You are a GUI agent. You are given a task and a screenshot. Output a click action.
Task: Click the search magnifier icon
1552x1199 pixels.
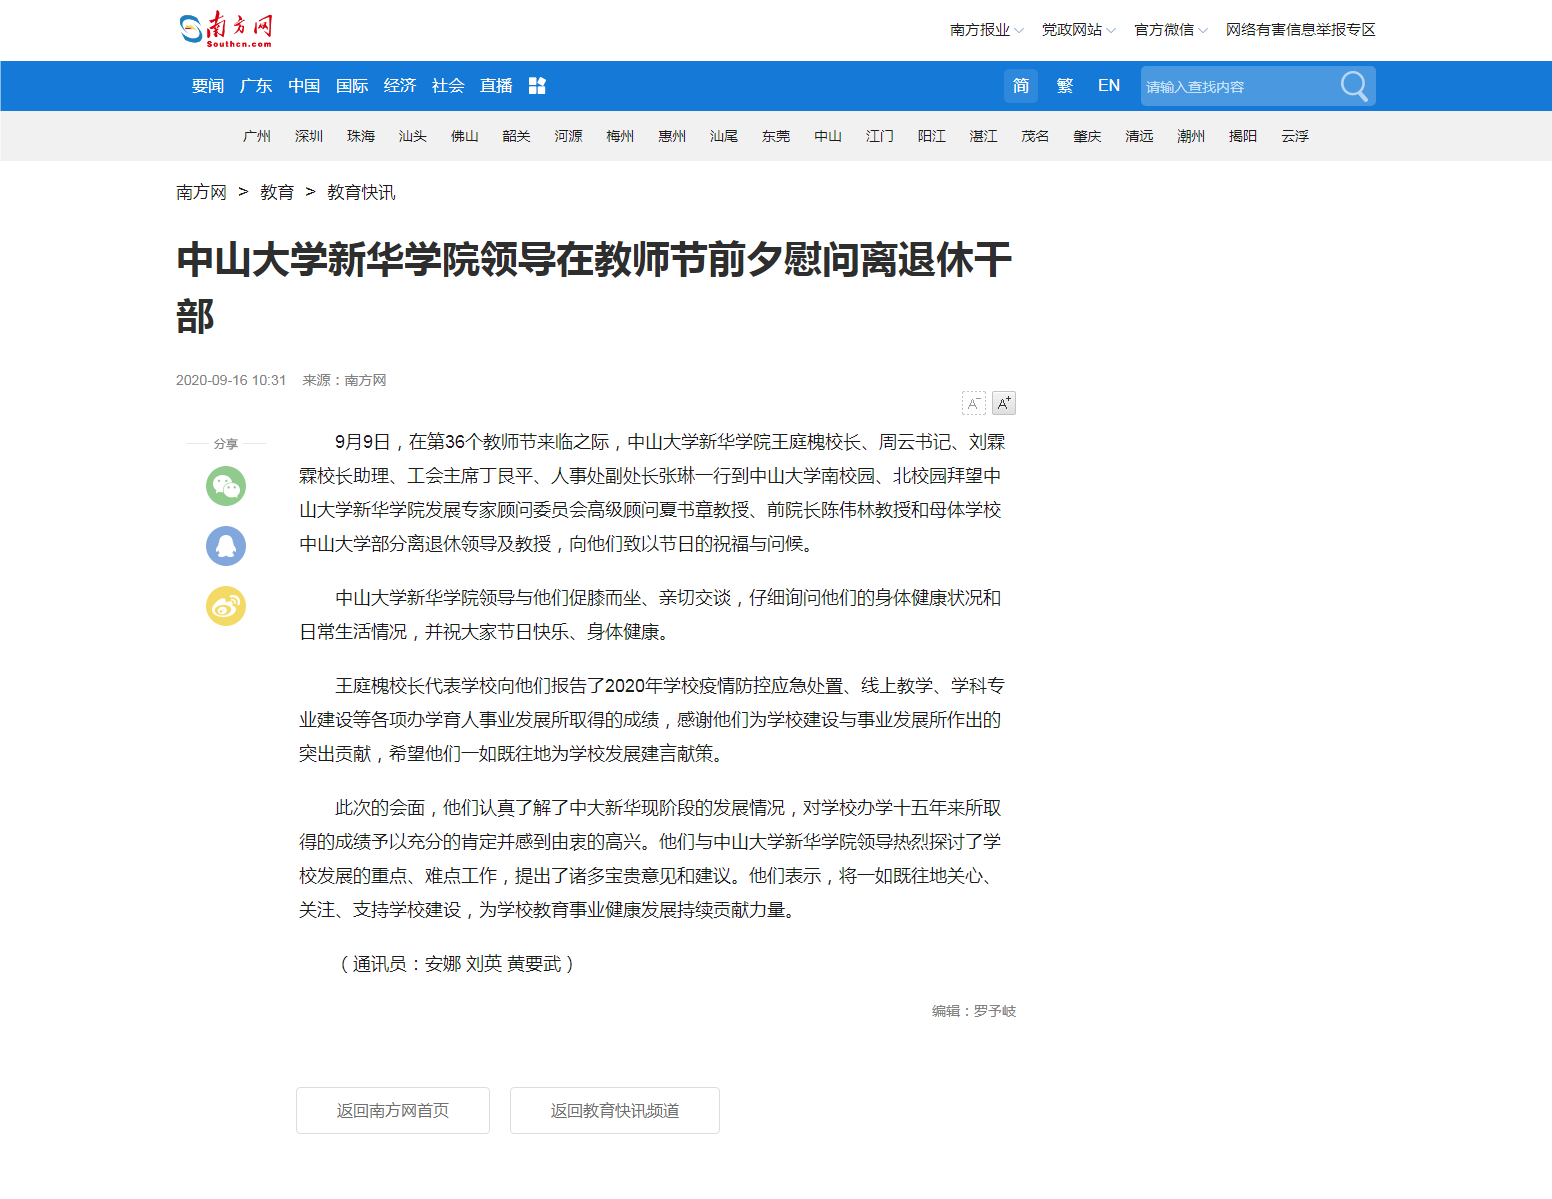tap(1354, 86)
